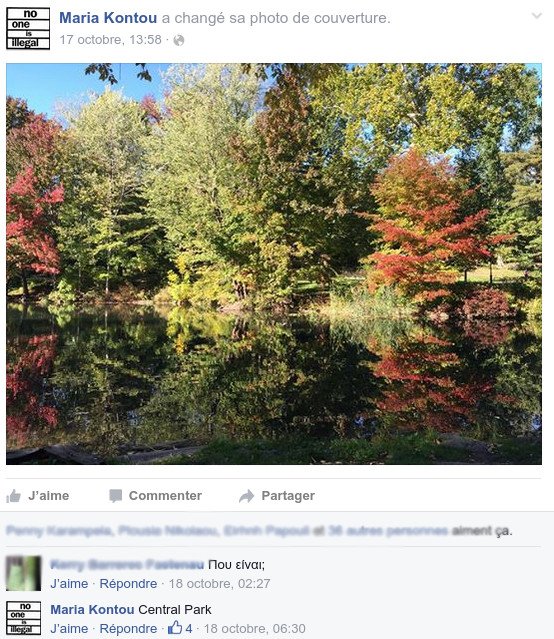This screenshot has width=554, height=639.
Task: Reply to the "Που είναι;" comment
Action: (128, 584)
